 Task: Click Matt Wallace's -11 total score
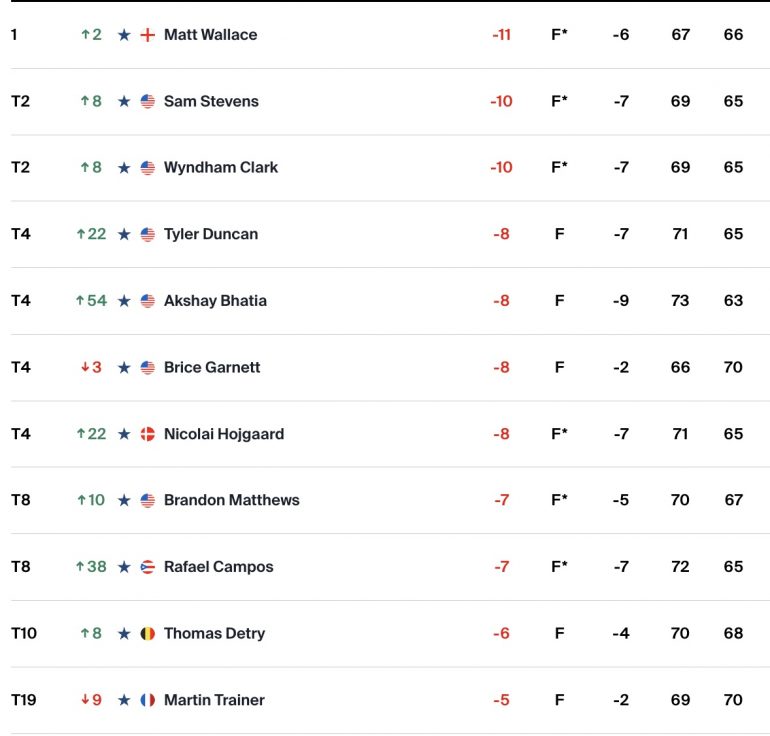click(x=501, y=35)
